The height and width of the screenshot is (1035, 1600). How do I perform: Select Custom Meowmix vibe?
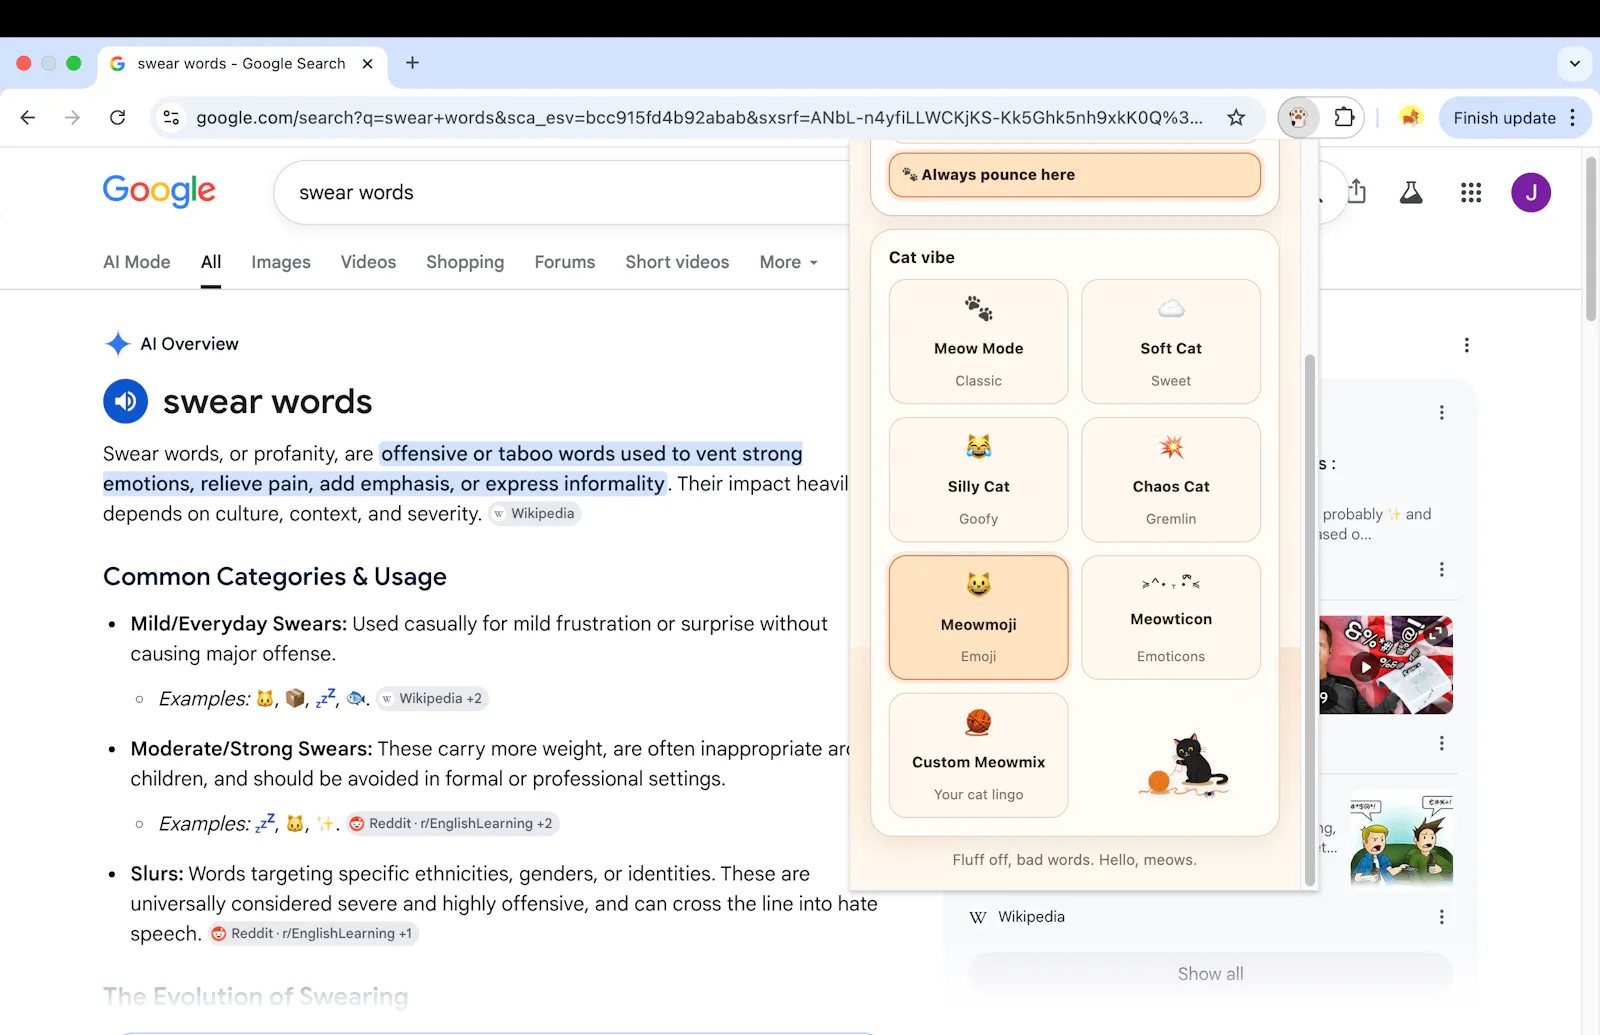pyautogui.click(x=978, y=756)
